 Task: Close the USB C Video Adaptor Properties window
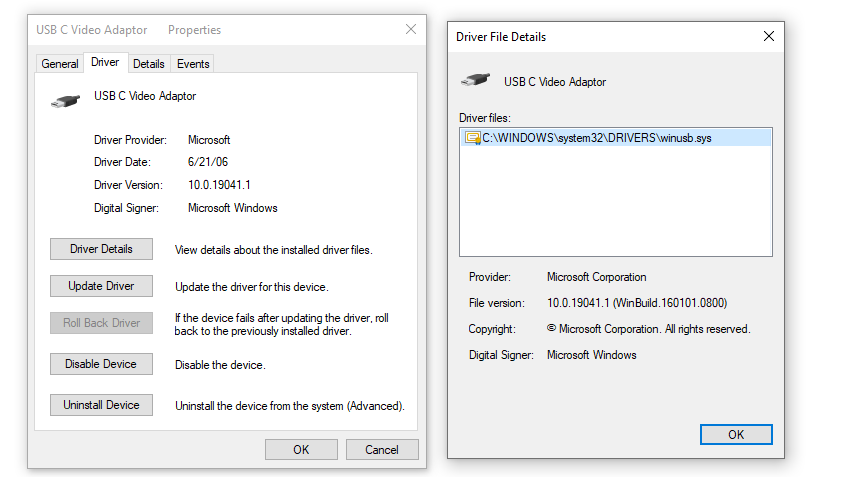411,30
